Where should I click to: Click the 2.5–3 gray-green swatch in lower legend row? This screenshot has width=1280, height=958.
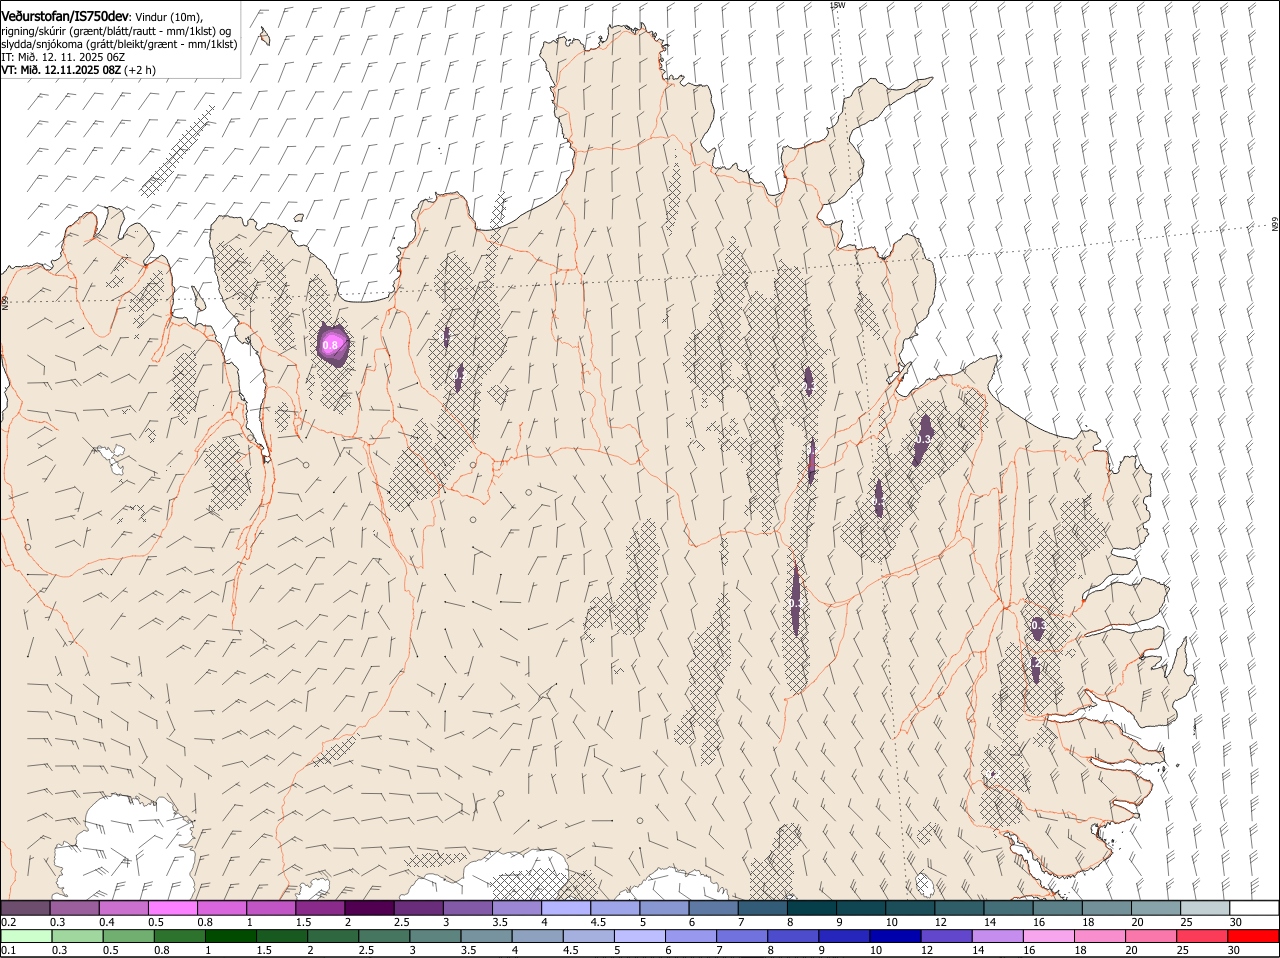[x=384, y=936]
